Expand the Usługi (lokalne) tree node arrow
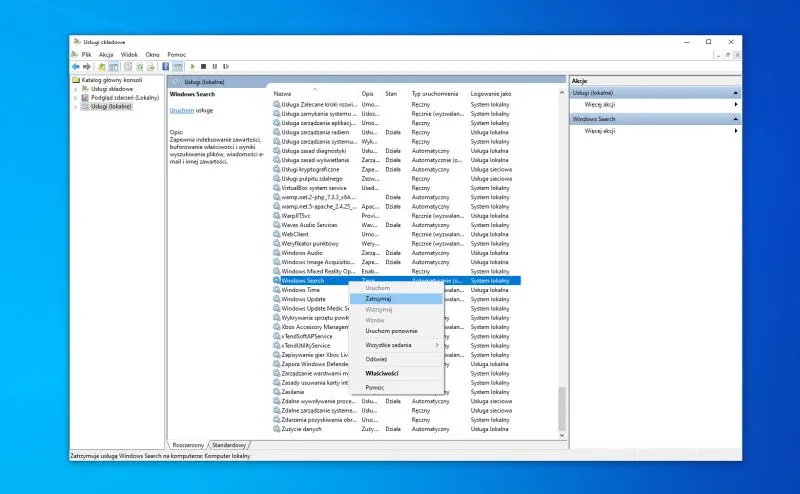Image resolution: width=800 pixels, height=494 pixels. [x=76, y=107]
